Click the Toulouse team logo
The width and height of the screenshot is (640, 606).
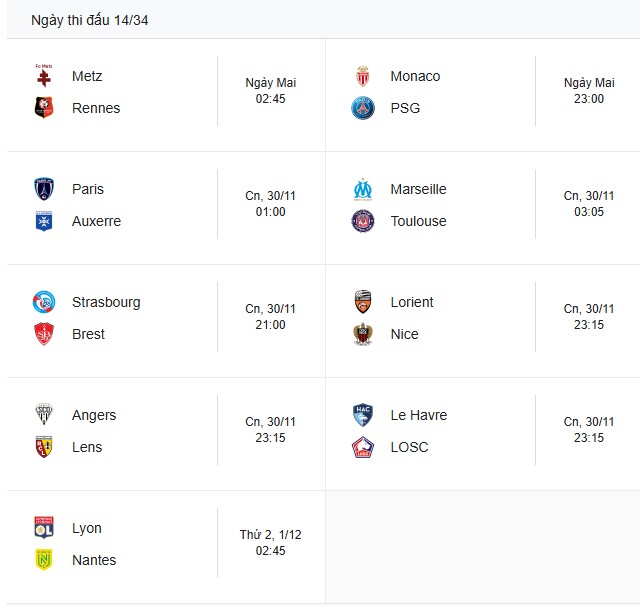362,221
